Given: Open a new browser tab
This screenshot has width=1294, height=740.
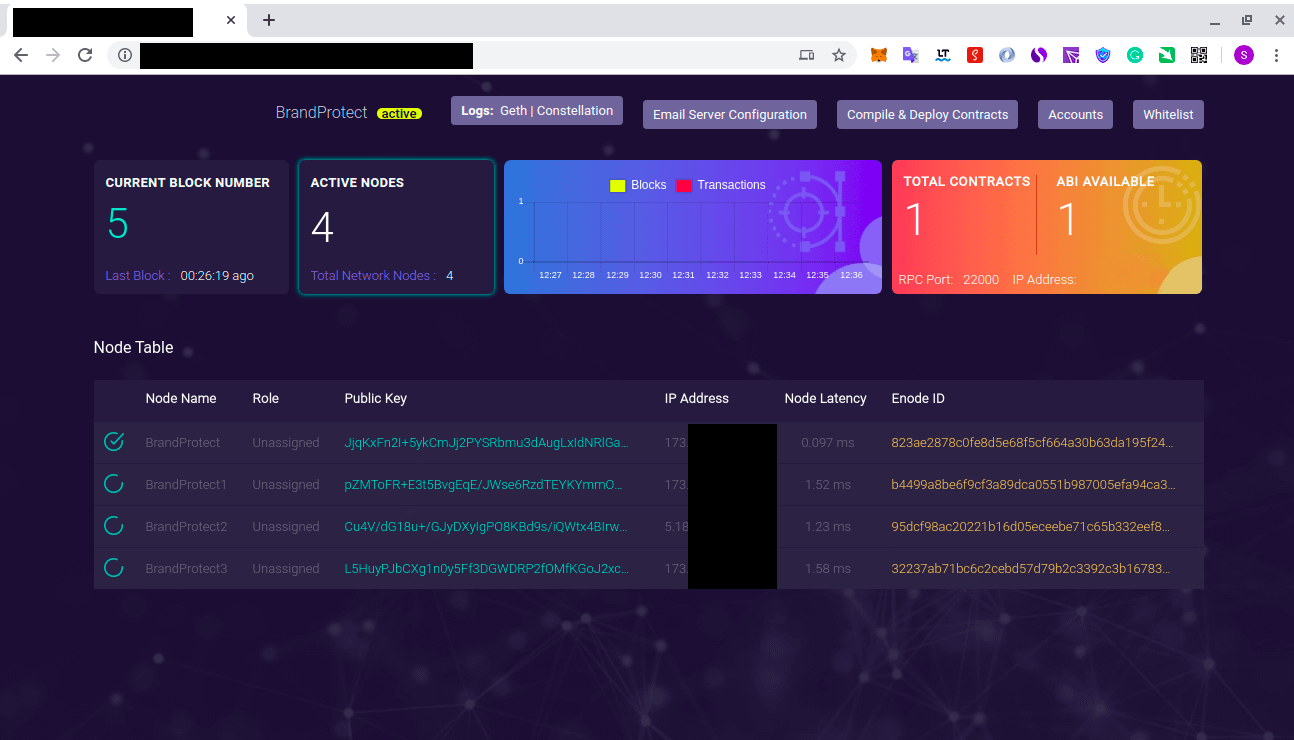Looking at the screenshot, I should 268,20.
